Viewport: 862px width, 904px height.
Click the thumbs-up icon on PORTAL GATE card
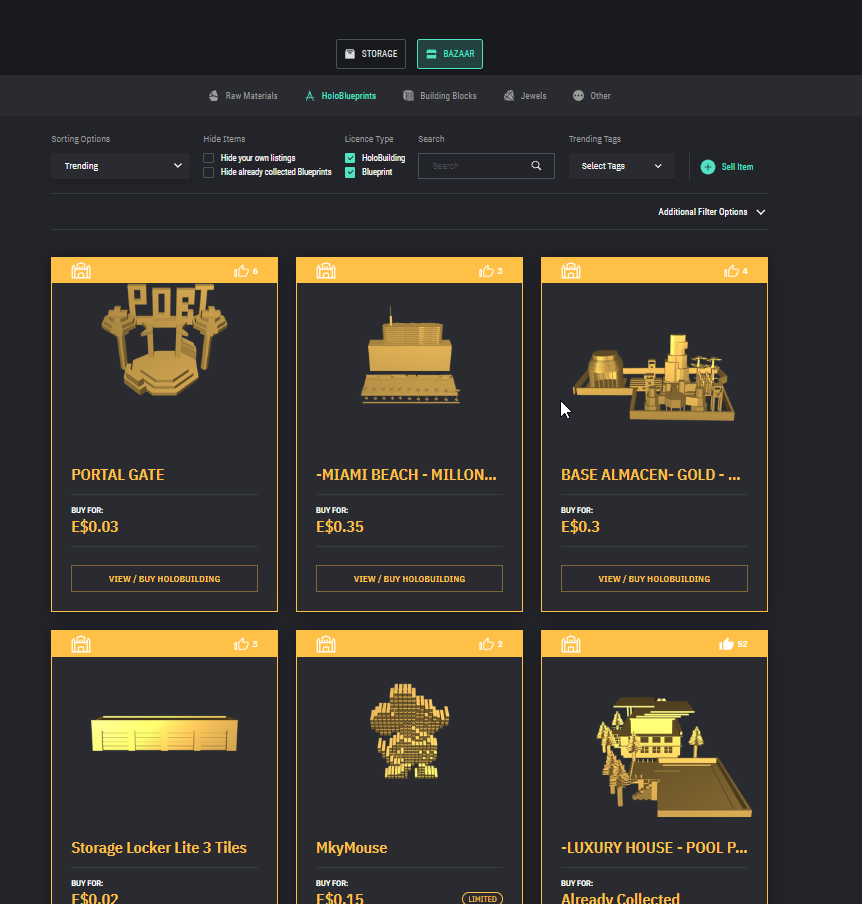click(241, 271)
